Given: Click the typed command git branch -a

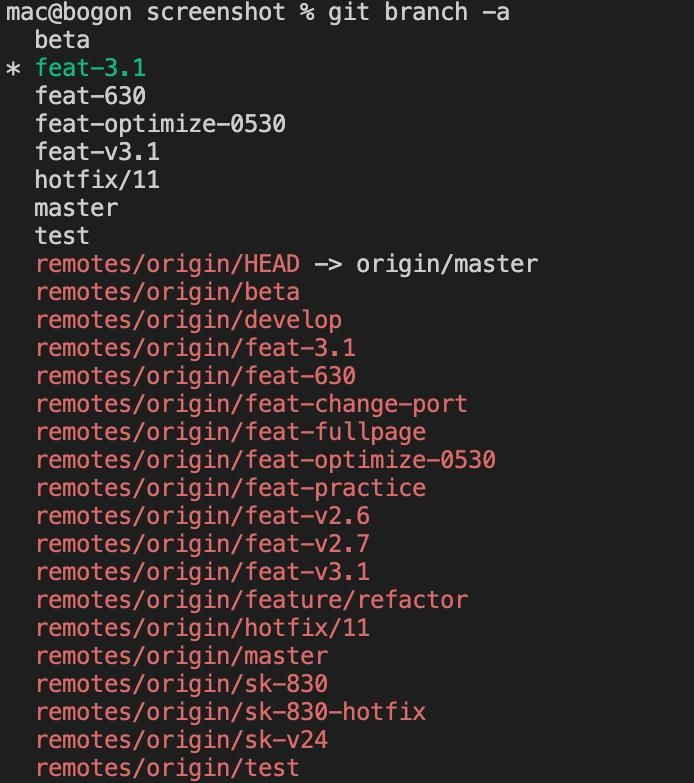Looking at the screenshot, I should (x=418, y=13).
